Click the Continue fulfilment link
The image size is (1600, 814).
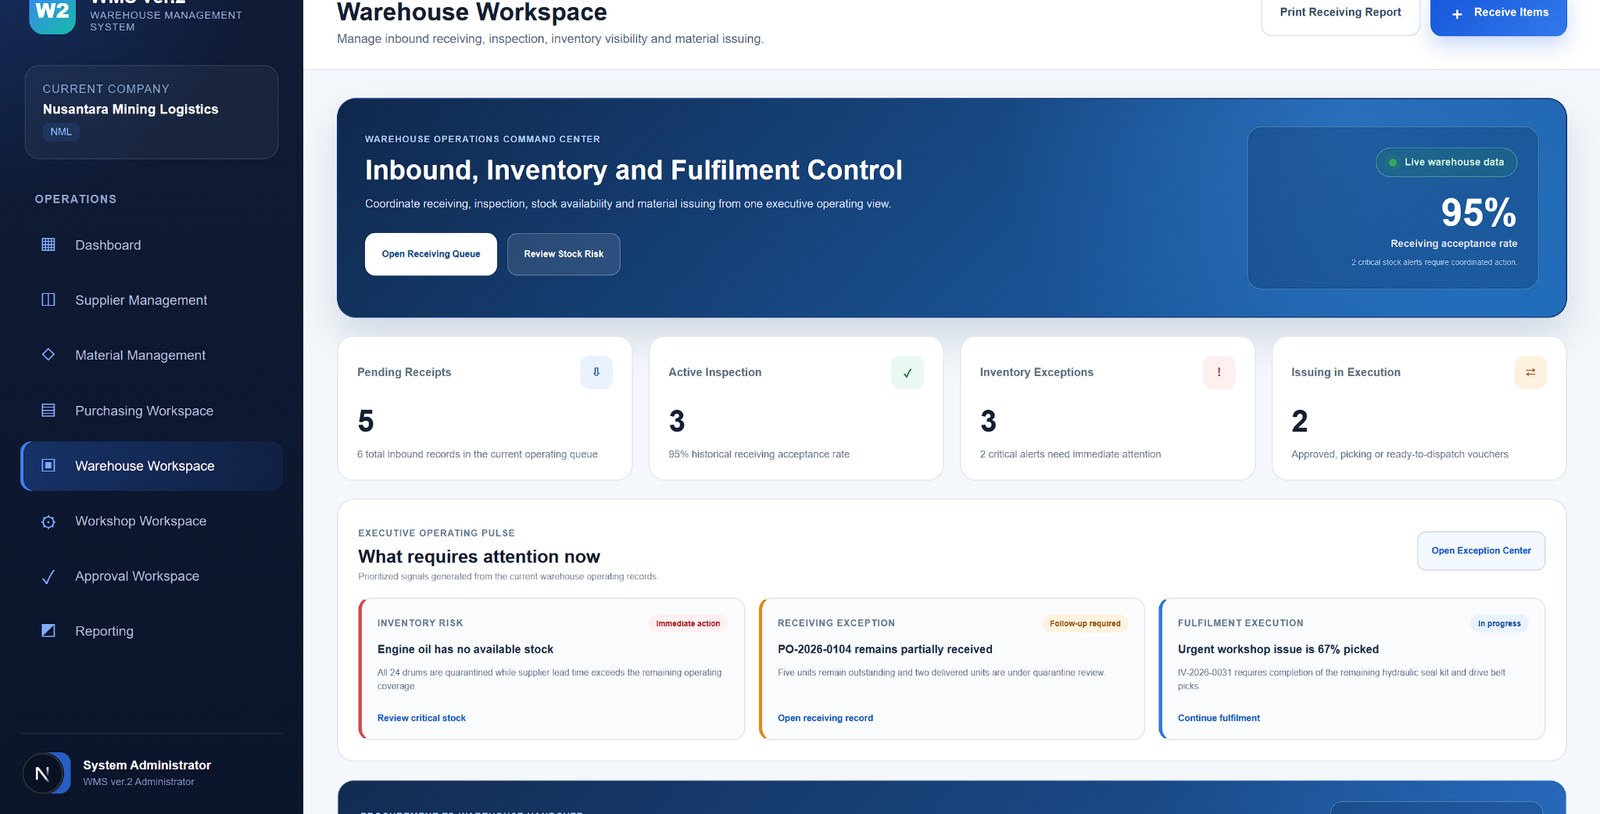[x=1219, y=718]
